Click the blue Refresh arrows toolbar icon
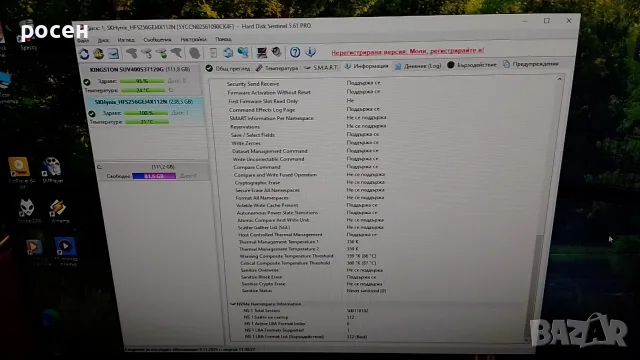The width and height of the screenshot is (640, 360). [x=84, y=54]
